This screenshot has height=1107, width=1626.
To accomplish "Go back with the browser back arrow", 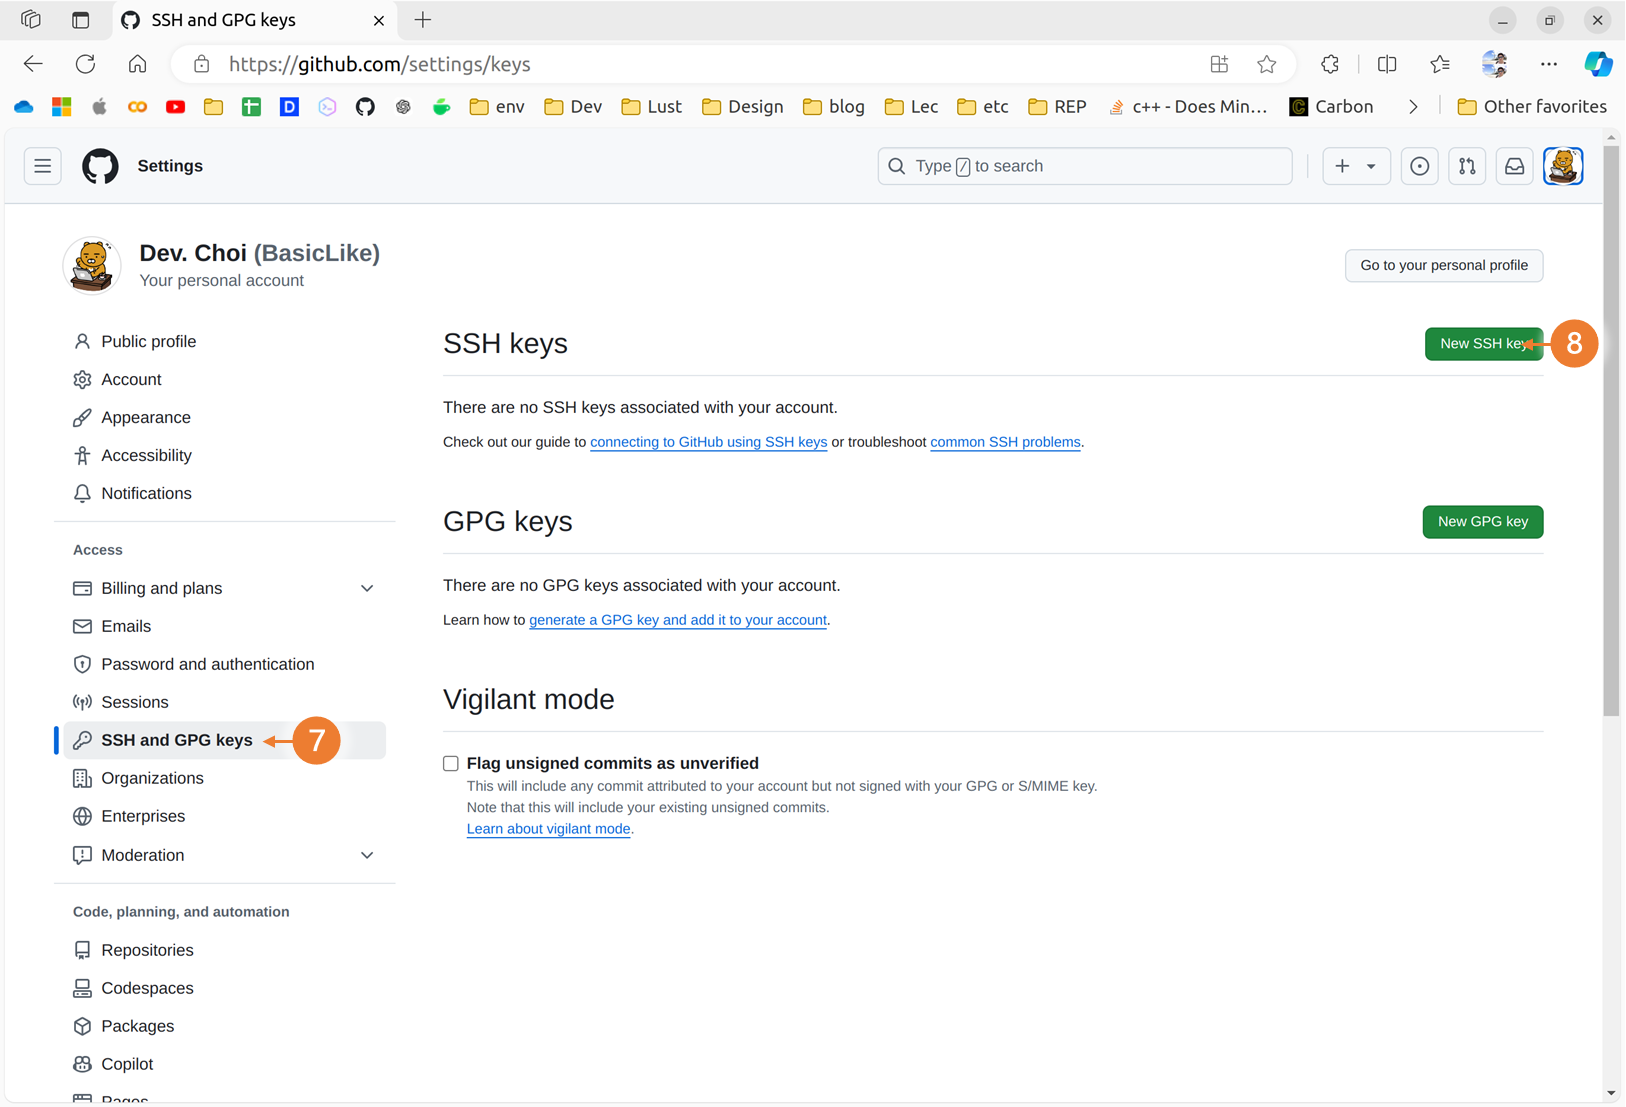I will tap(33, 64).
